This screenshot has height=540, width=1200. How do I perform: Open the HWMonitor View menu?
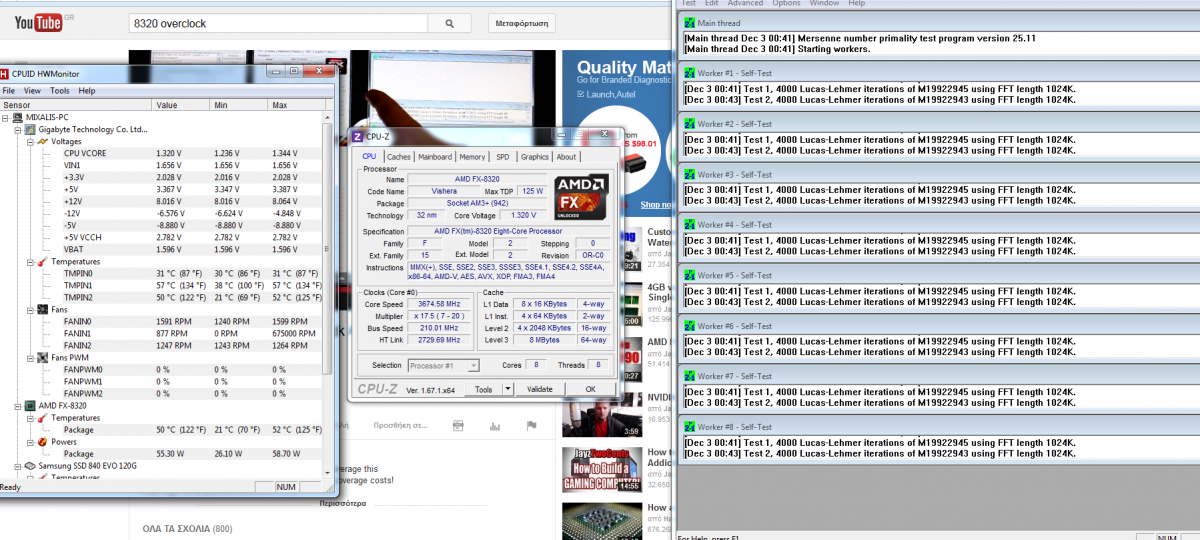[x=32, y=91]
